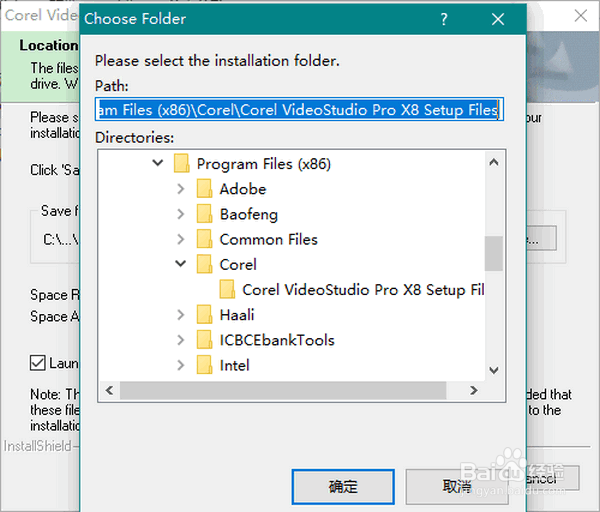Click the ICBCEbankTools folder icon
This screenshot has height=512, width=600.
pos(205,340)
